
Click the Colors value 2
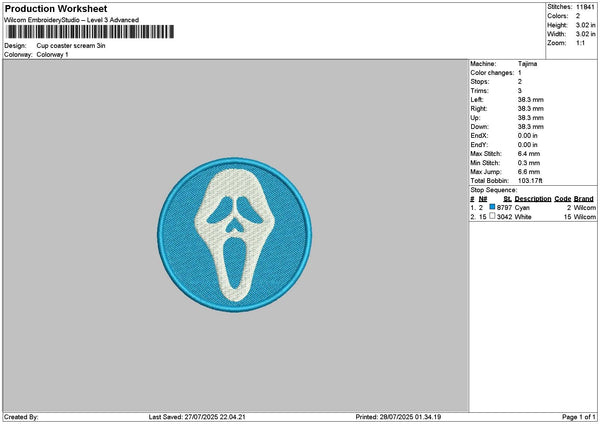(x=578, y=16)
